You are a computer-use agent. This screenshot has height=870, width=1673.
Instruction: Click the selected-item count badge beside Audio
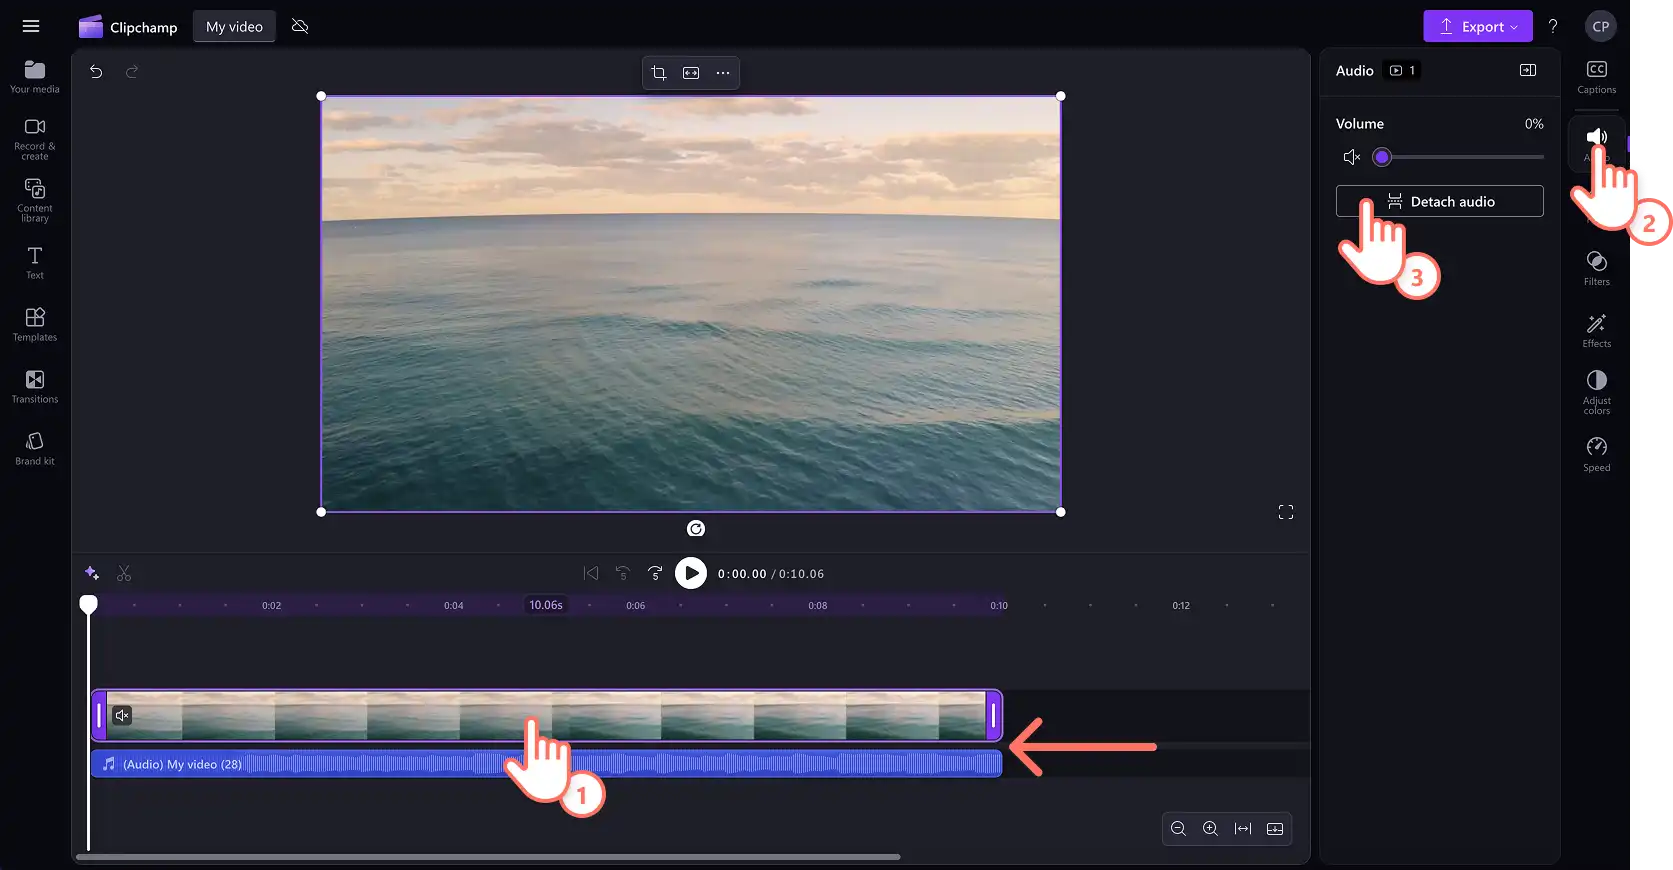[x=1403, y=70]
